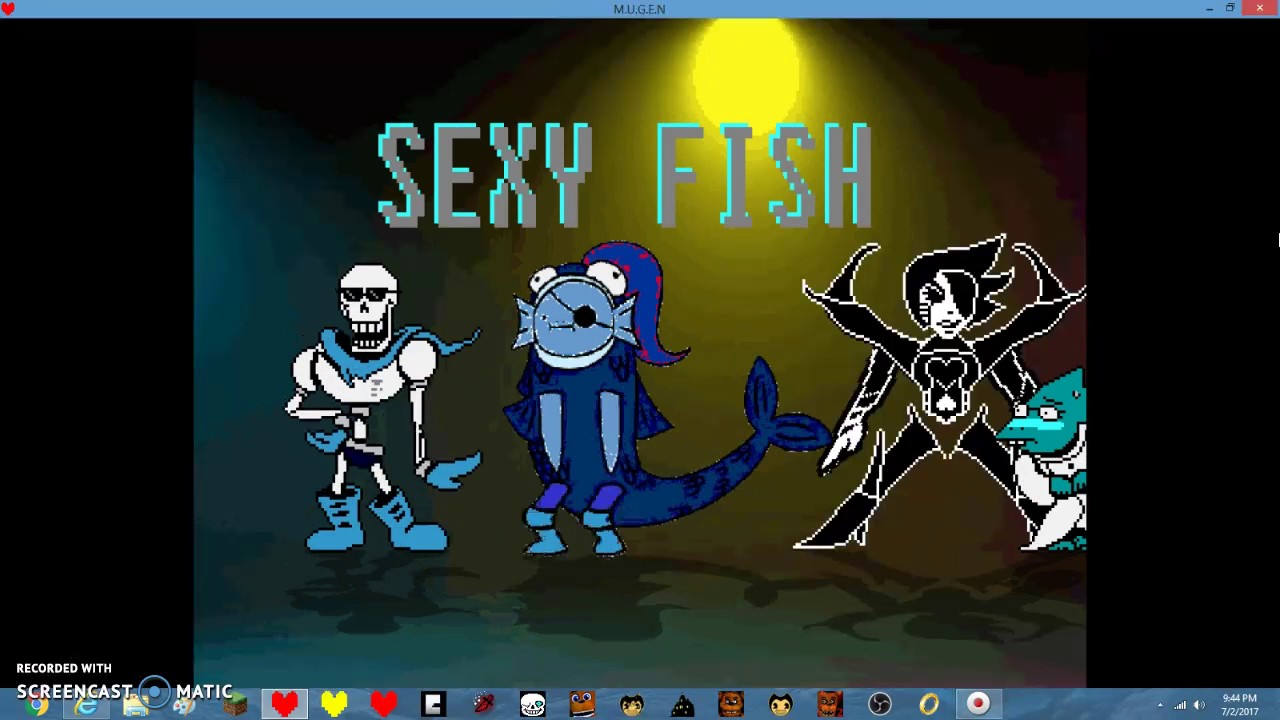
Task: Open Bendy icon between the two Freddy icons
Action: [780, 704]
